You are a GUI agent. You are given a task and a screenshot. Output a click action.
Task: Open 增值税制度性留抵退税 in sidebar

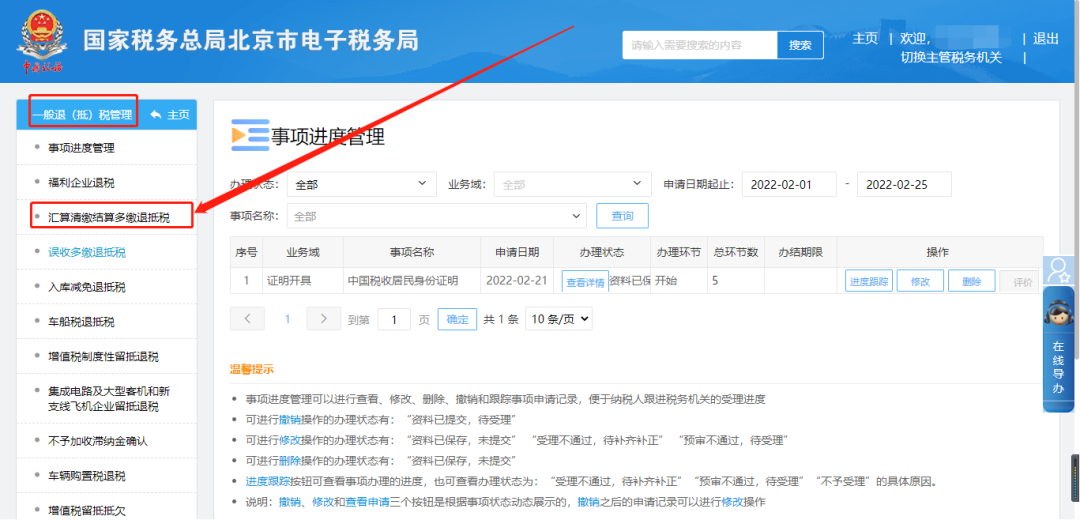click(x=103, y=357)
